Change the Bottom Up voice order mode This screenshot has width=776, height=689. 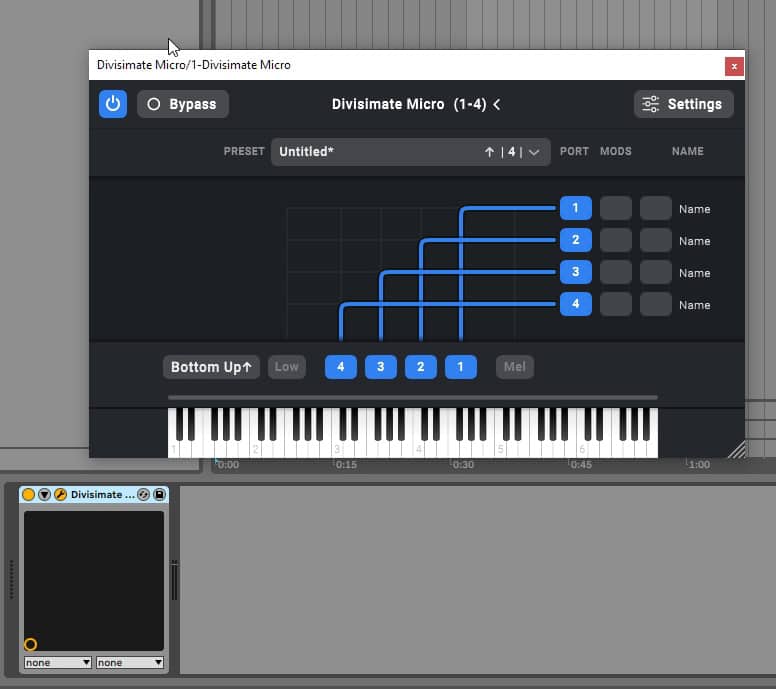pyautogui.click(x=211, y=367)
